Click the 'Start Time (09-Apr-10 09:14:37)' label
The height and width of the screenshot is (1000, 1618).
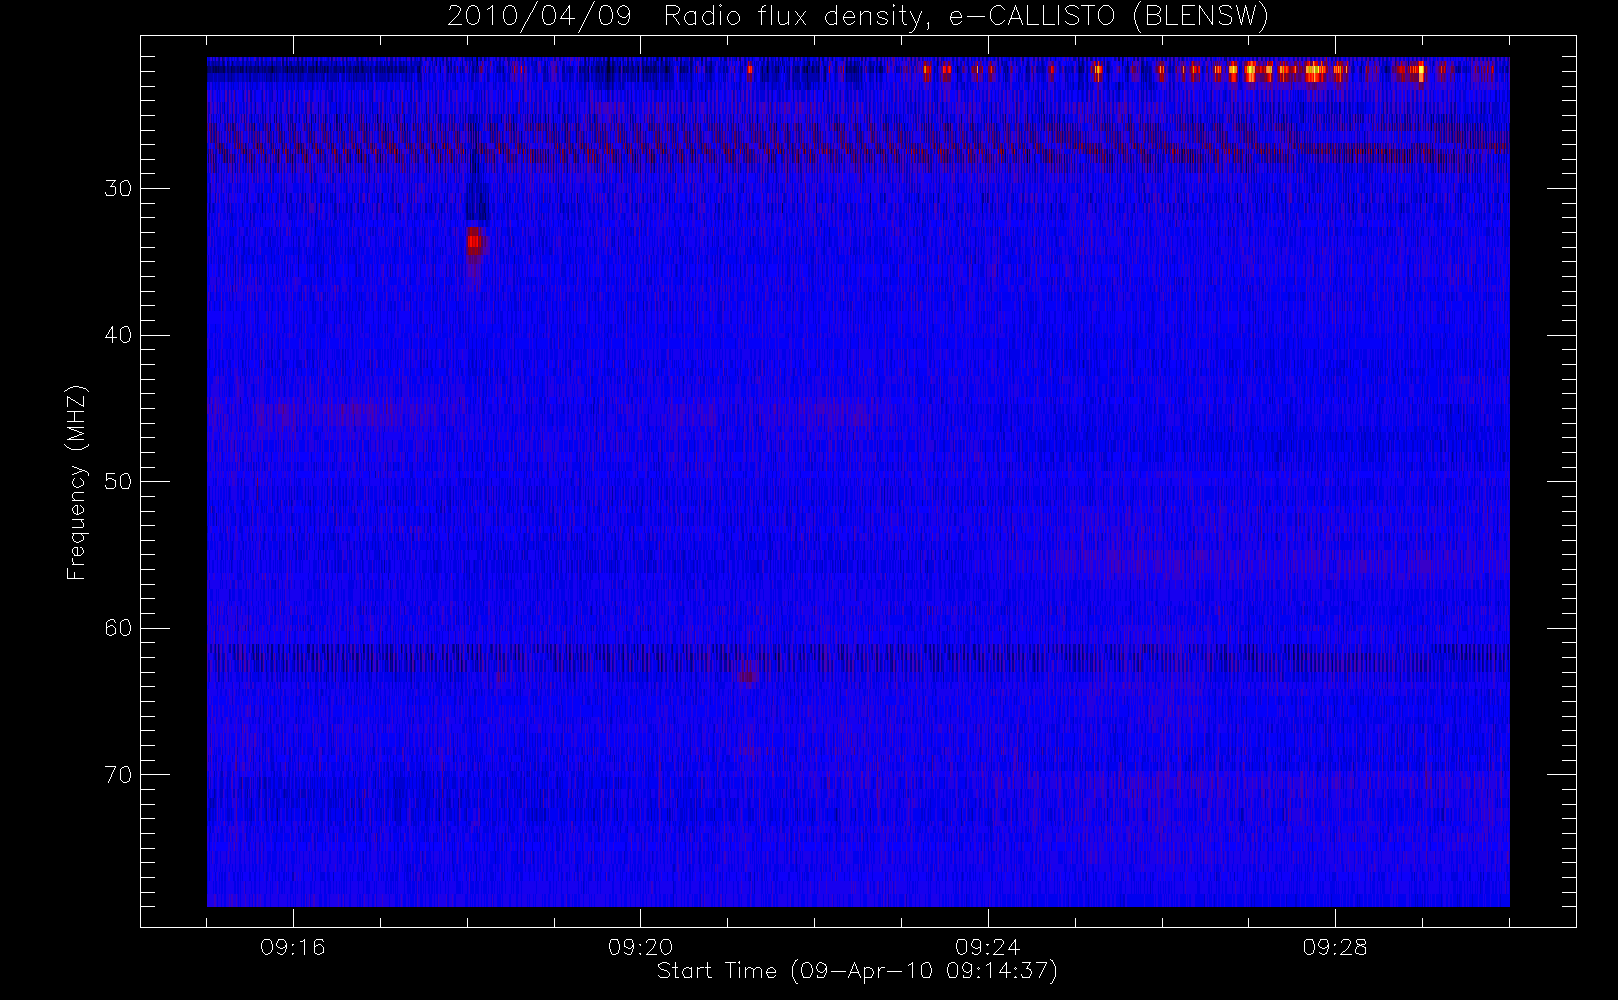857,971
